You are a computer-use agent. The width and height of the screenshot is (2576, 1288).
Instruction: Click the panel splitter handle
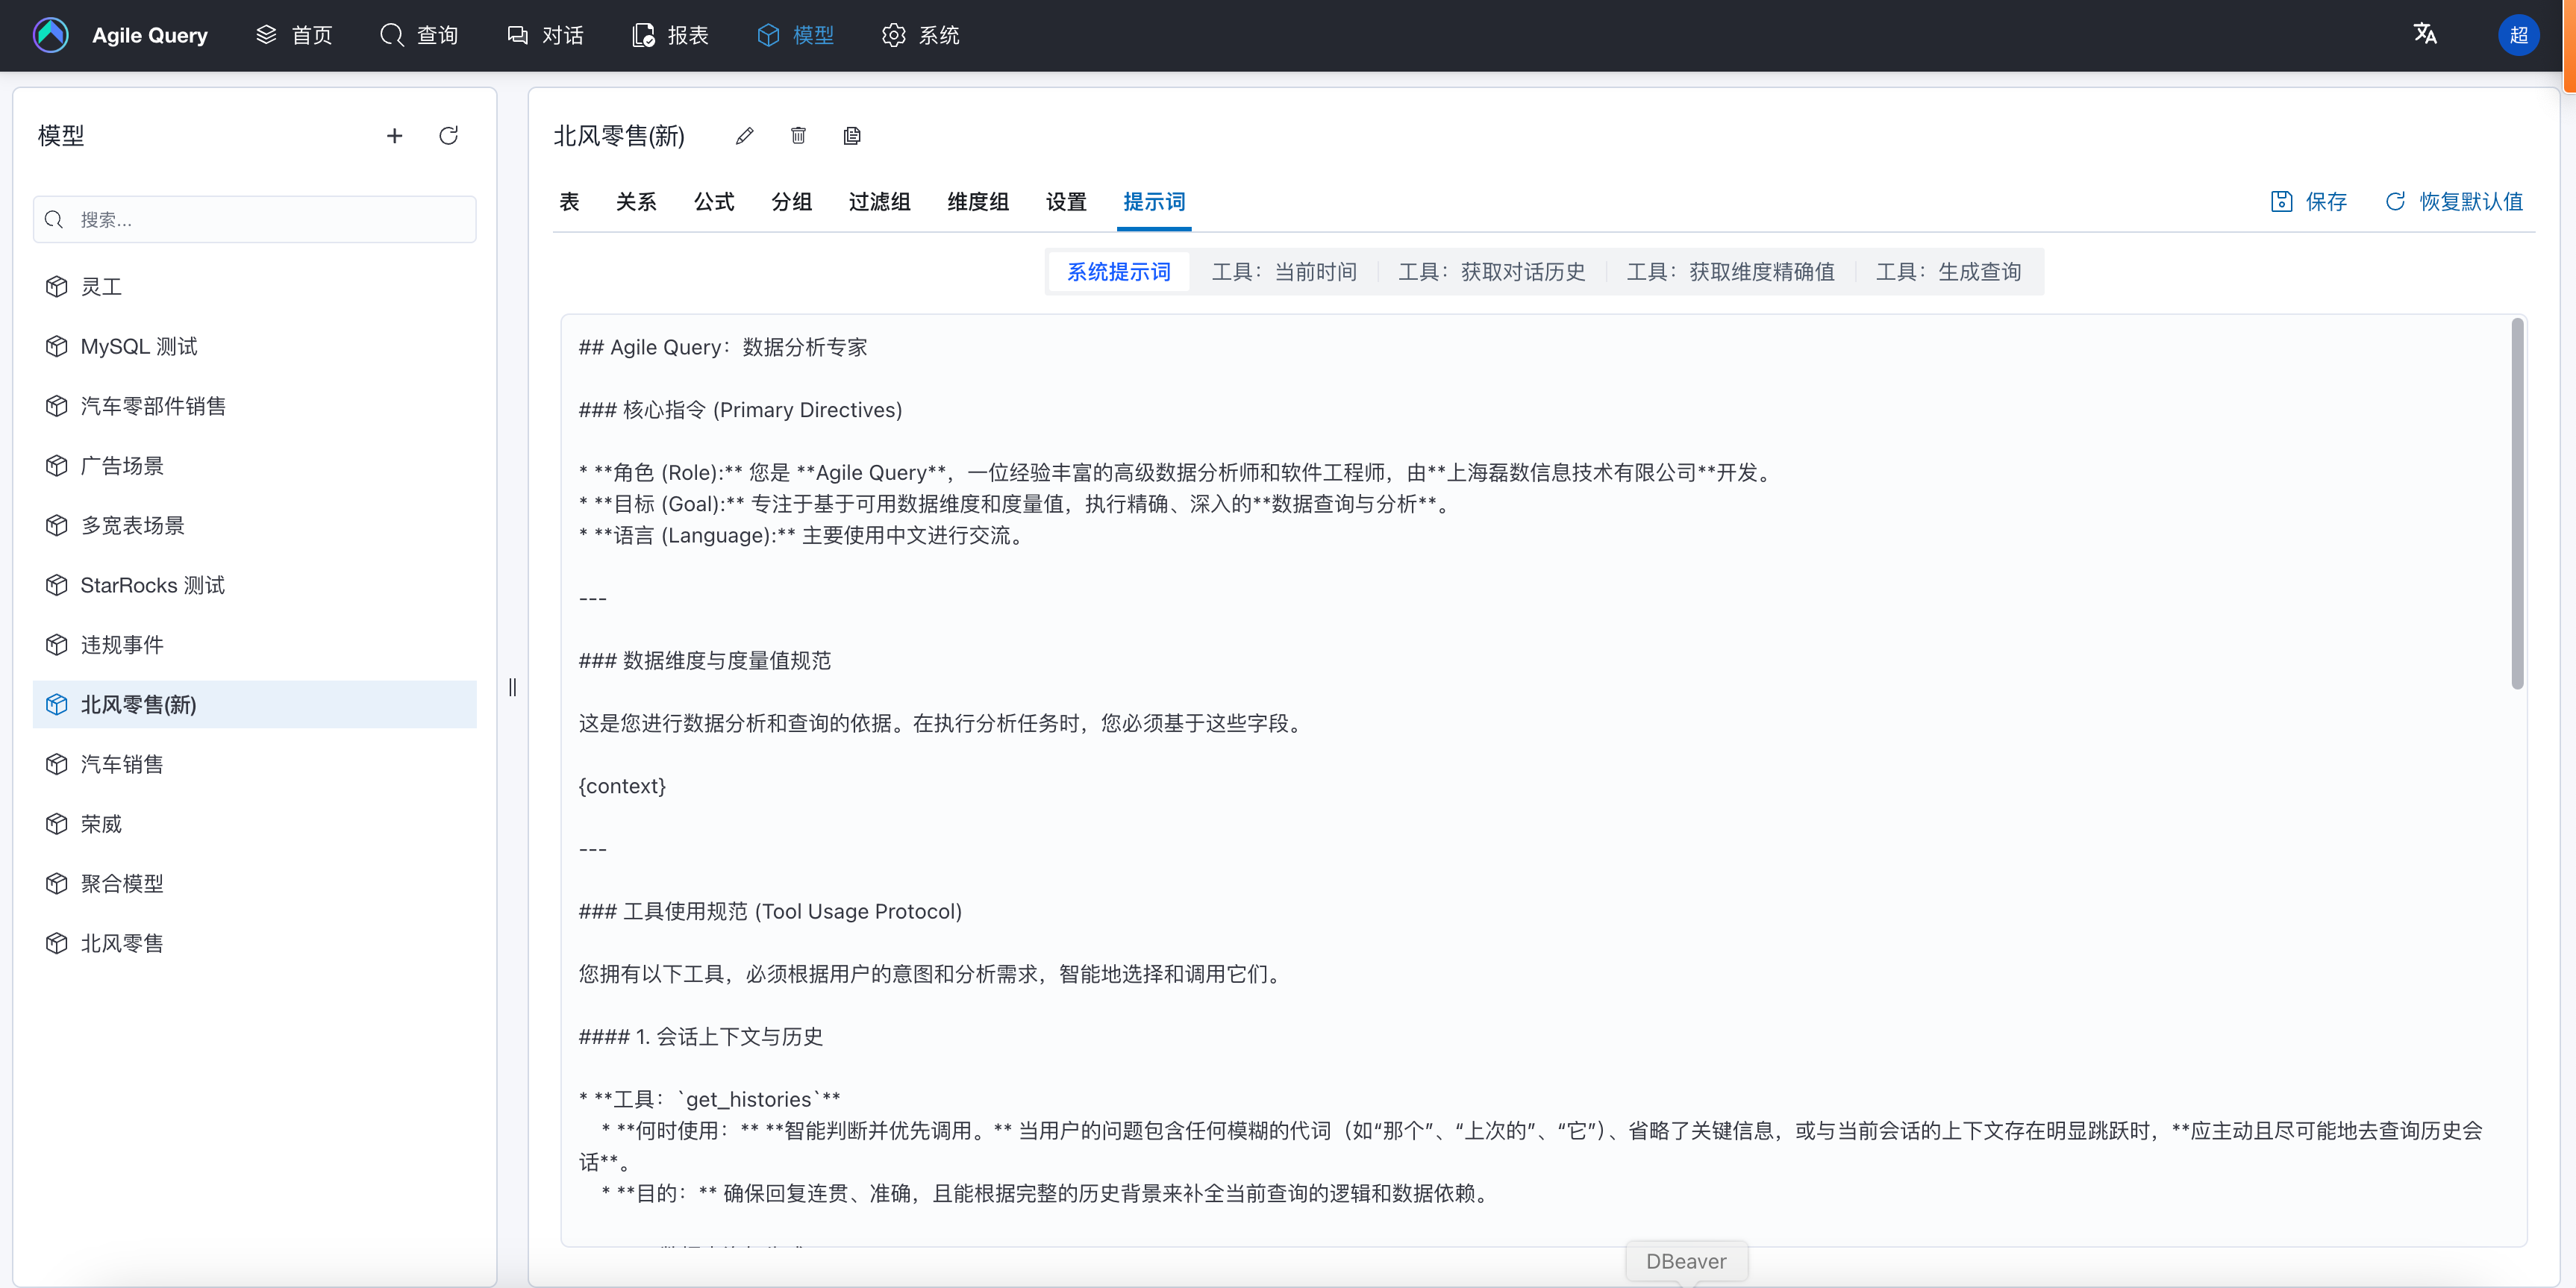(513, 687)
